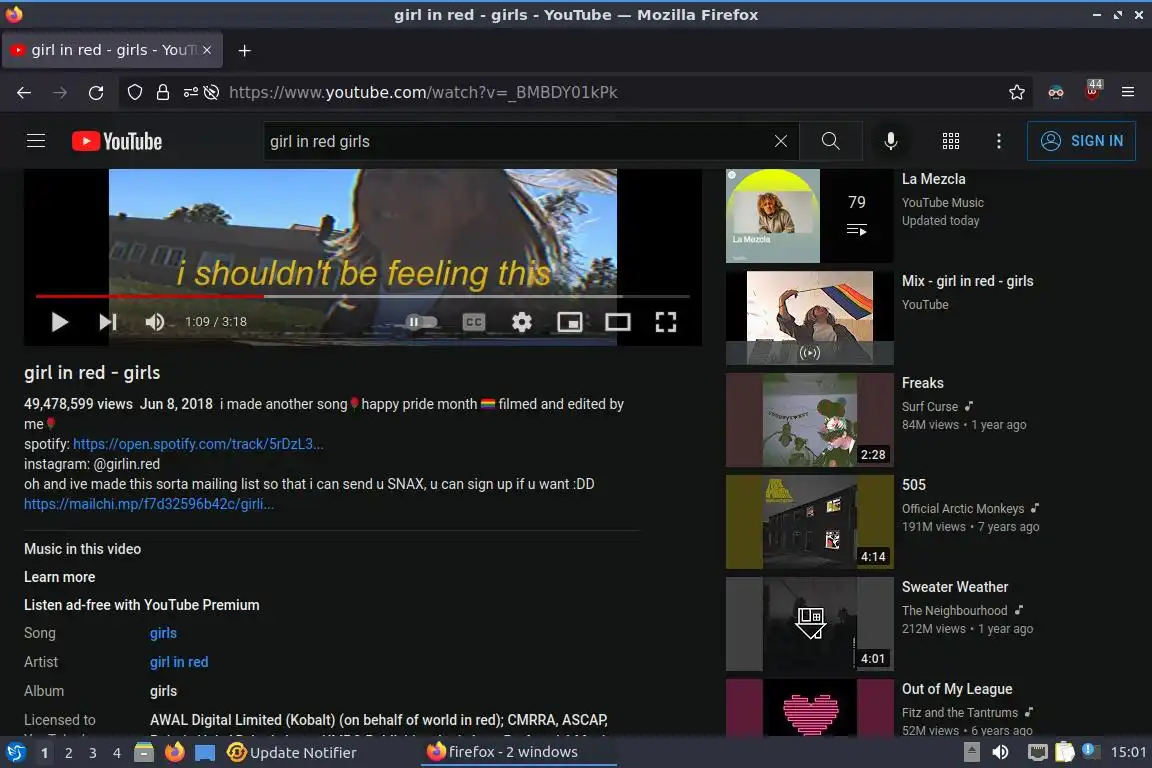Open the Freaks video thumbnail
The width and height of the screenshot is (1152, 768).
pos(810,420)
